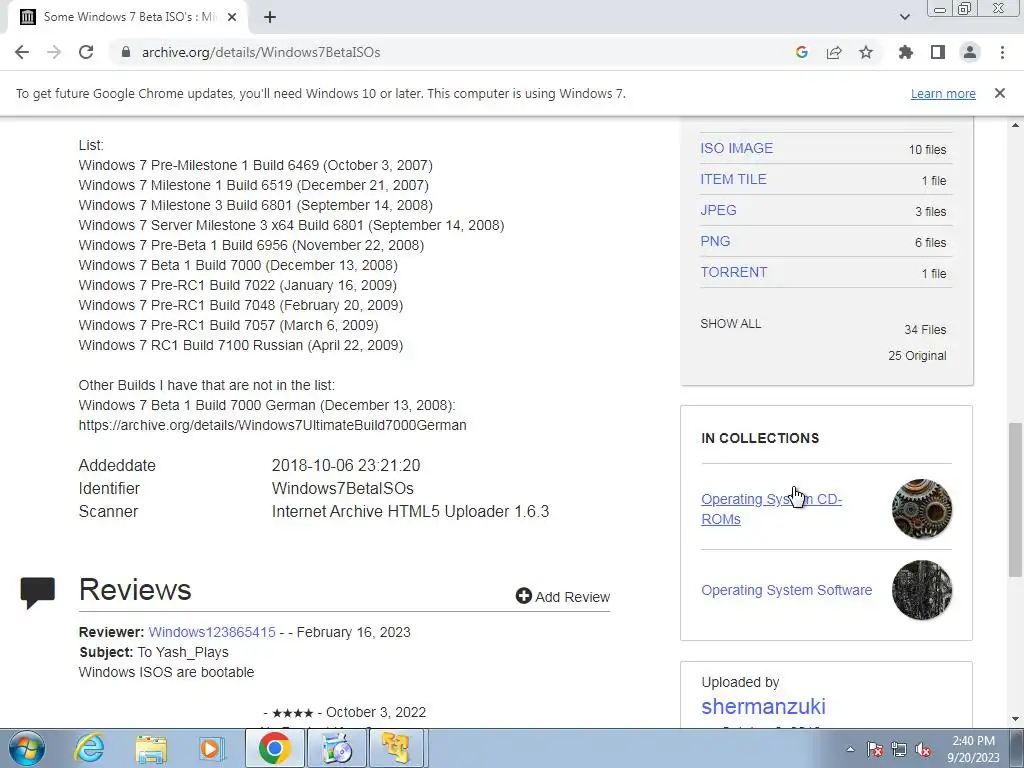Image resolution: width=1024 pixels, height=768 pixels.
Task: Switch to the Chrome taskbar button
Action: (x=274, y=748)
